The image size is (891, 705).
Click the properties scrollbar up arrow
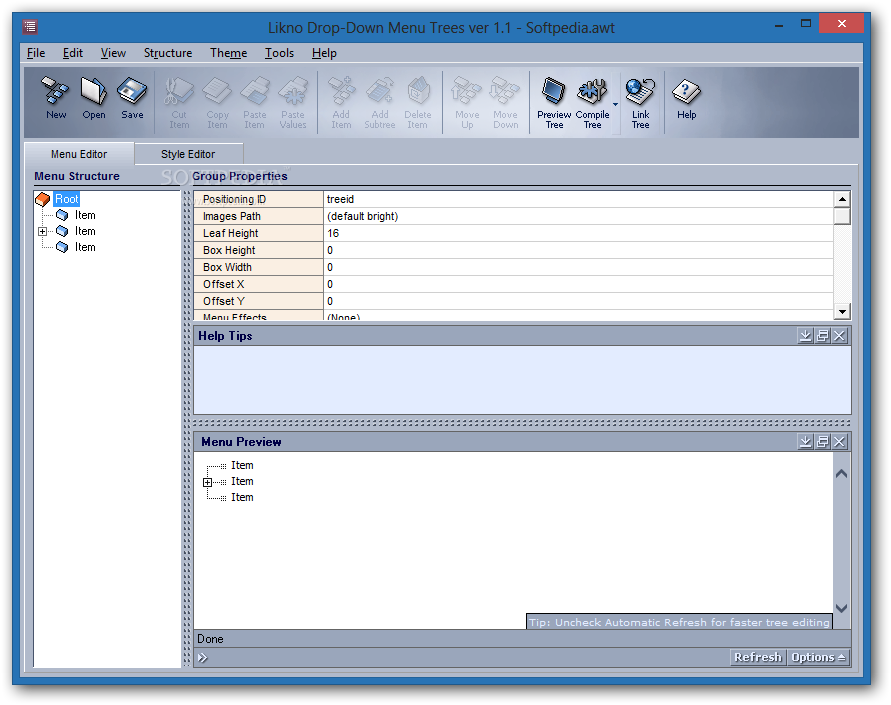tap(842, 199)
